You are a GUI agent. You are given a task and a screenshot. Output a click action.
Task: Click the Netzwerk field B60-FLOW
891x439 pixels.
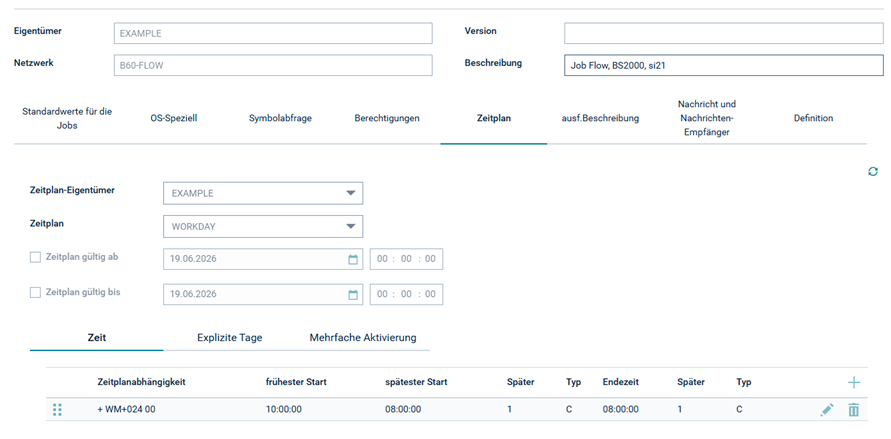pos(273,65)
